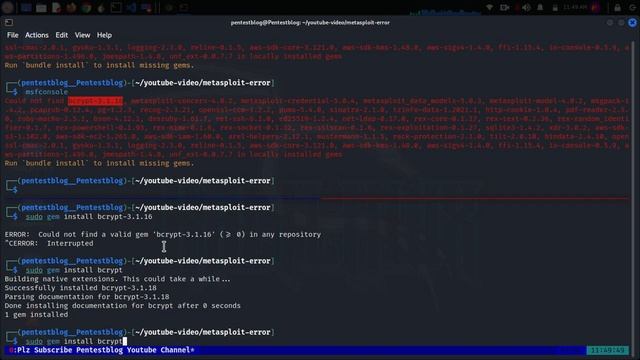Click the 'Could not find a valid gem' error line
This screenshot has height=360, width=640.
tap(163, 234)
